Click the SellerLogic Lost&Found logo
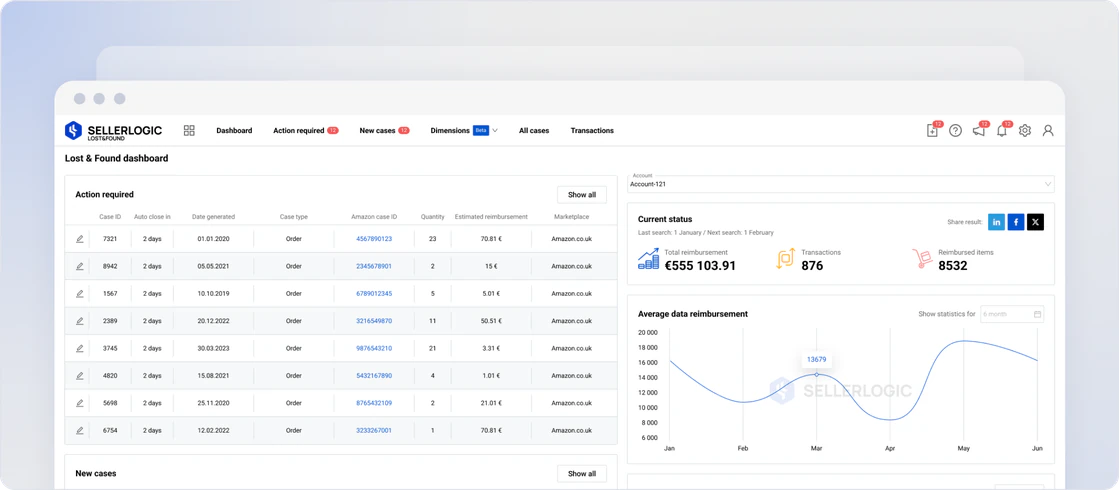 pos(113,131)
